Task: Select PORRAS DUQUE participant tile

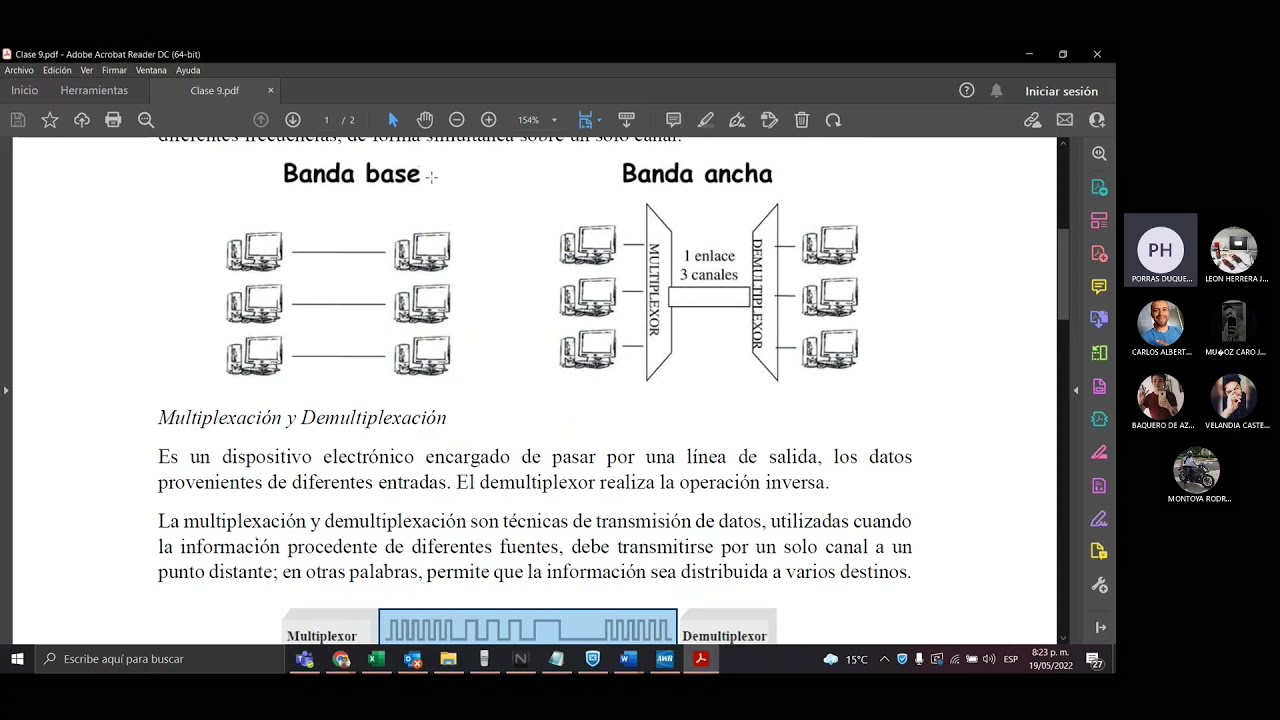Action: pos(1160,250)
